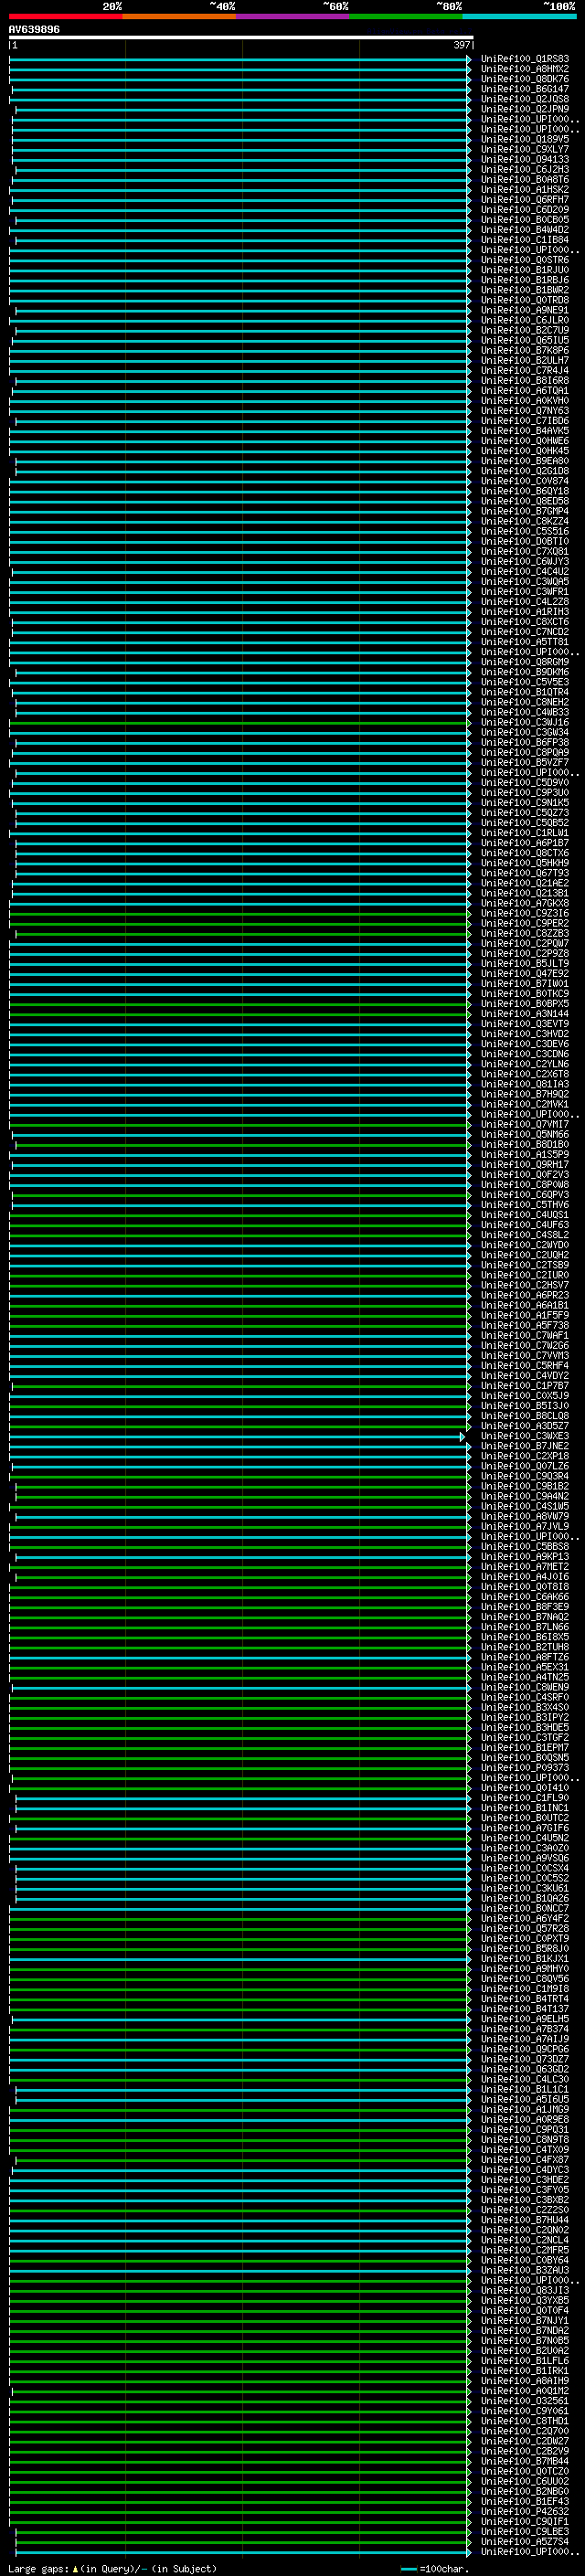Click the green alignment bar for UniRef100_Q0T818
Screen dimensions: 585x2576
point(240,1587)
